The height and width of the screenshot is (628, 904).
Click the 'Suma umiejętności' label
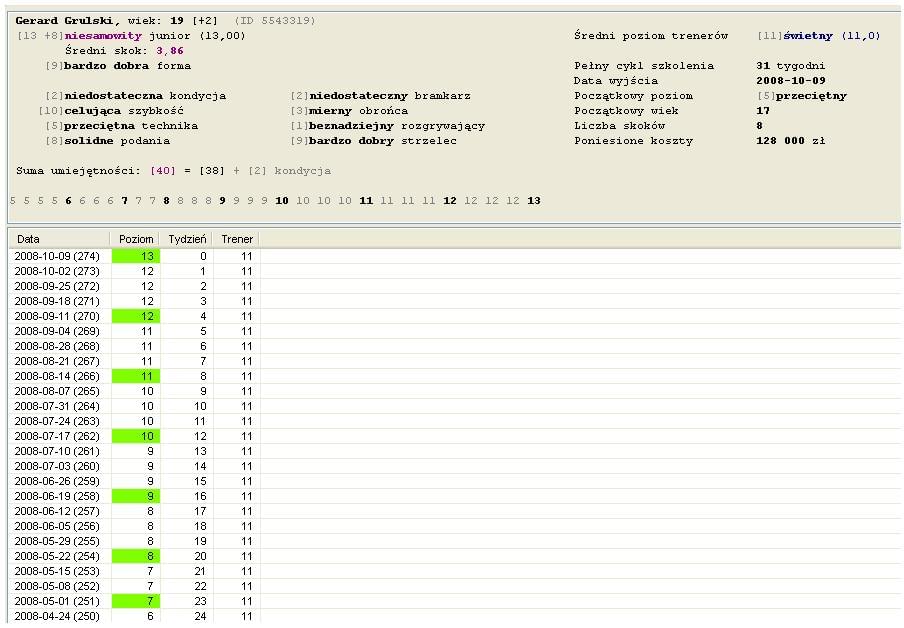78,171
